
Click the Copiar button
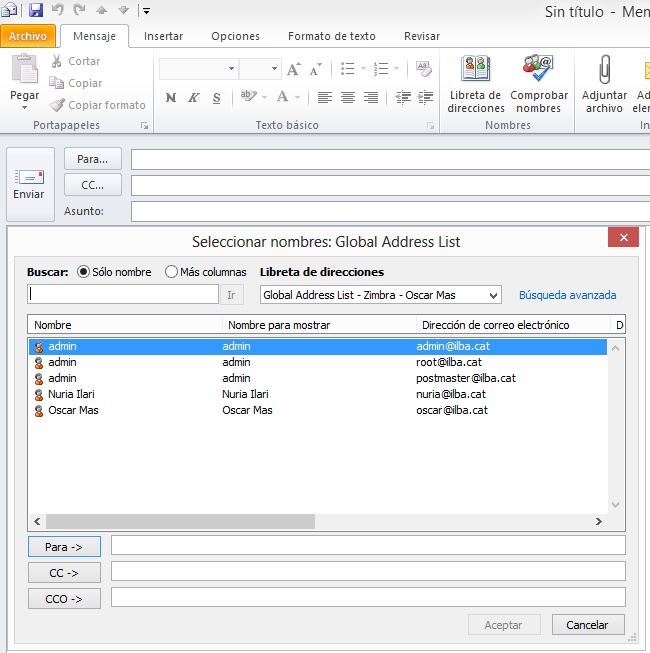pyautogui.click(x=76, y=83)
